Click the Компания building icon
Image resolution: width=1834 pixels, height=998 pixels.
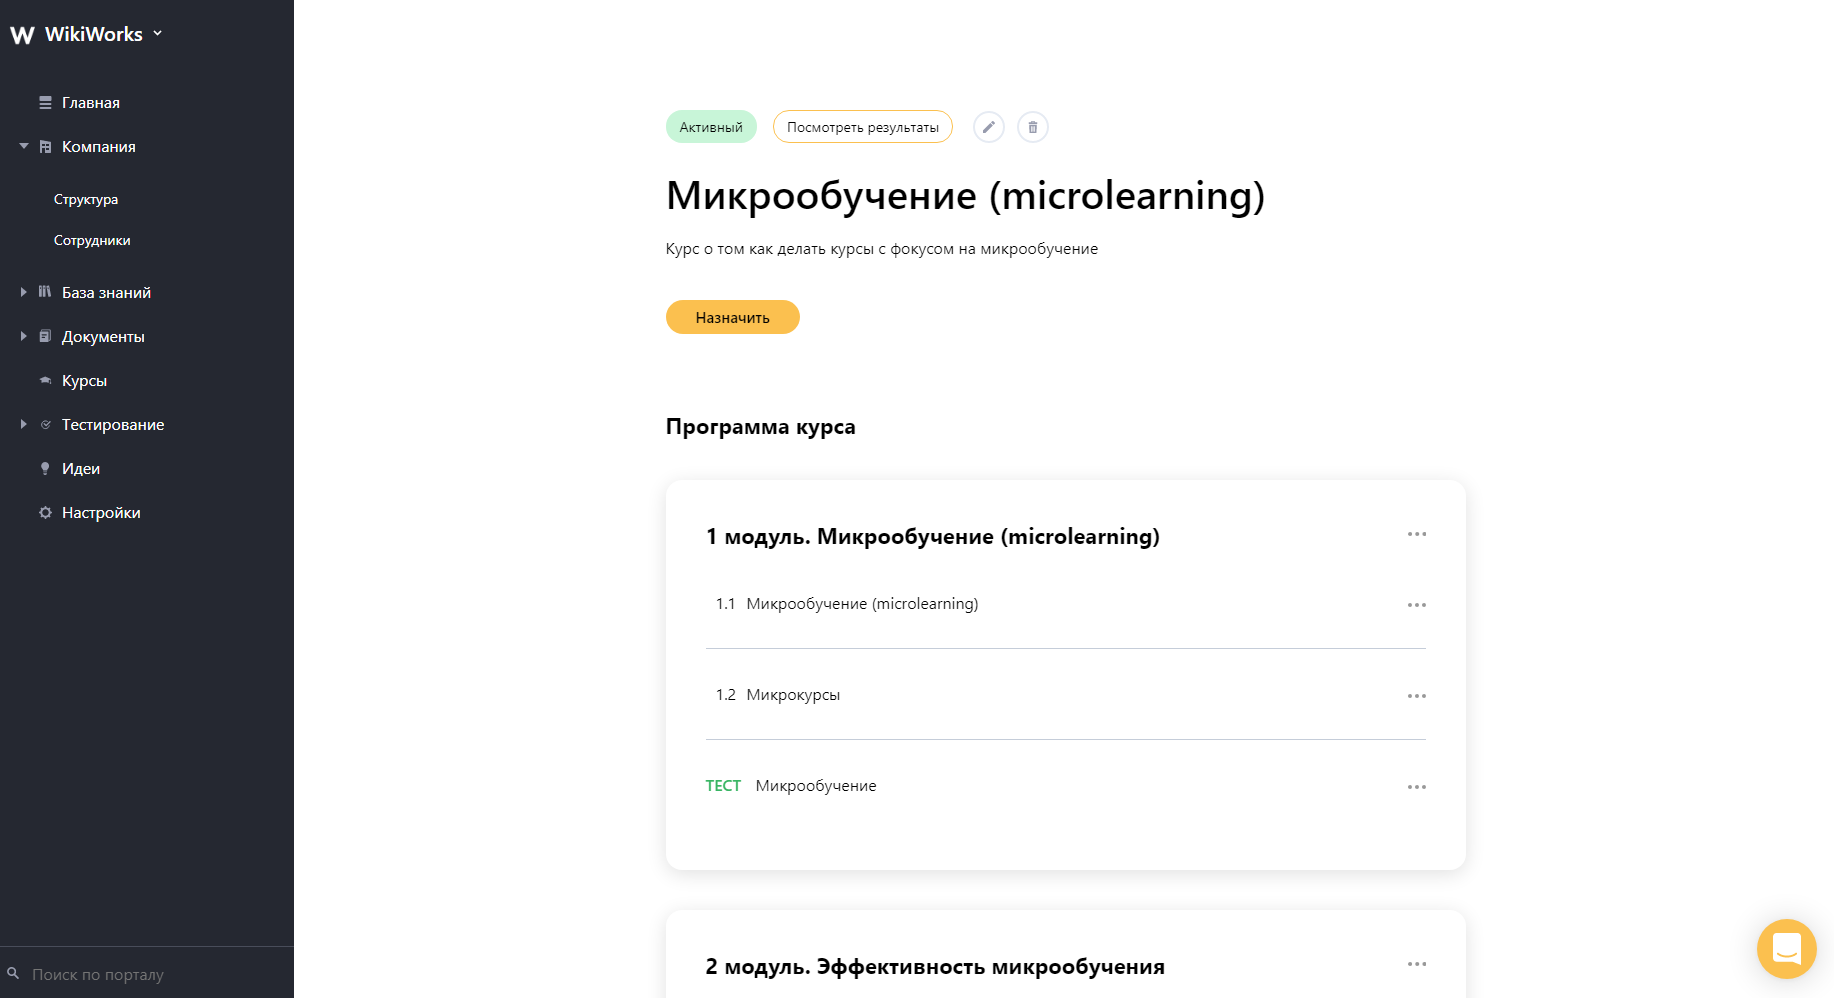pyautogui.click(x=45, y=147)
